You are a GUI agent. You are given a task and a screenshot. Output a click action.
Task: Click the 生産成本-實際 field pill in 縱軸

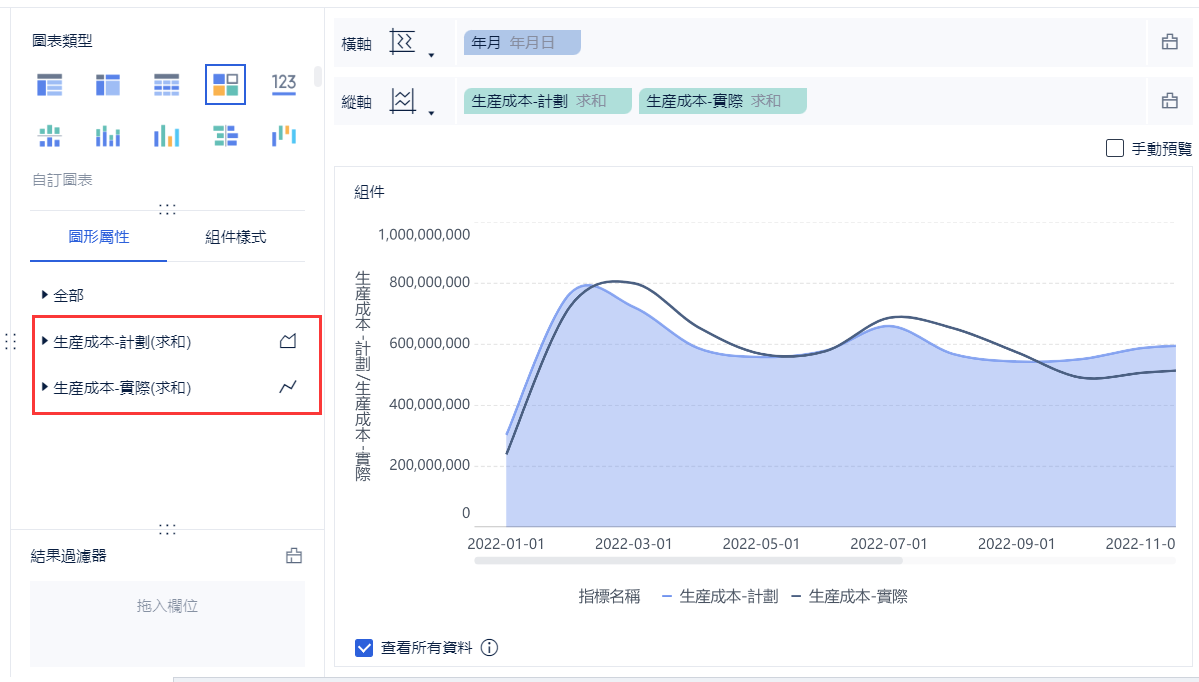tap(722, 101)
